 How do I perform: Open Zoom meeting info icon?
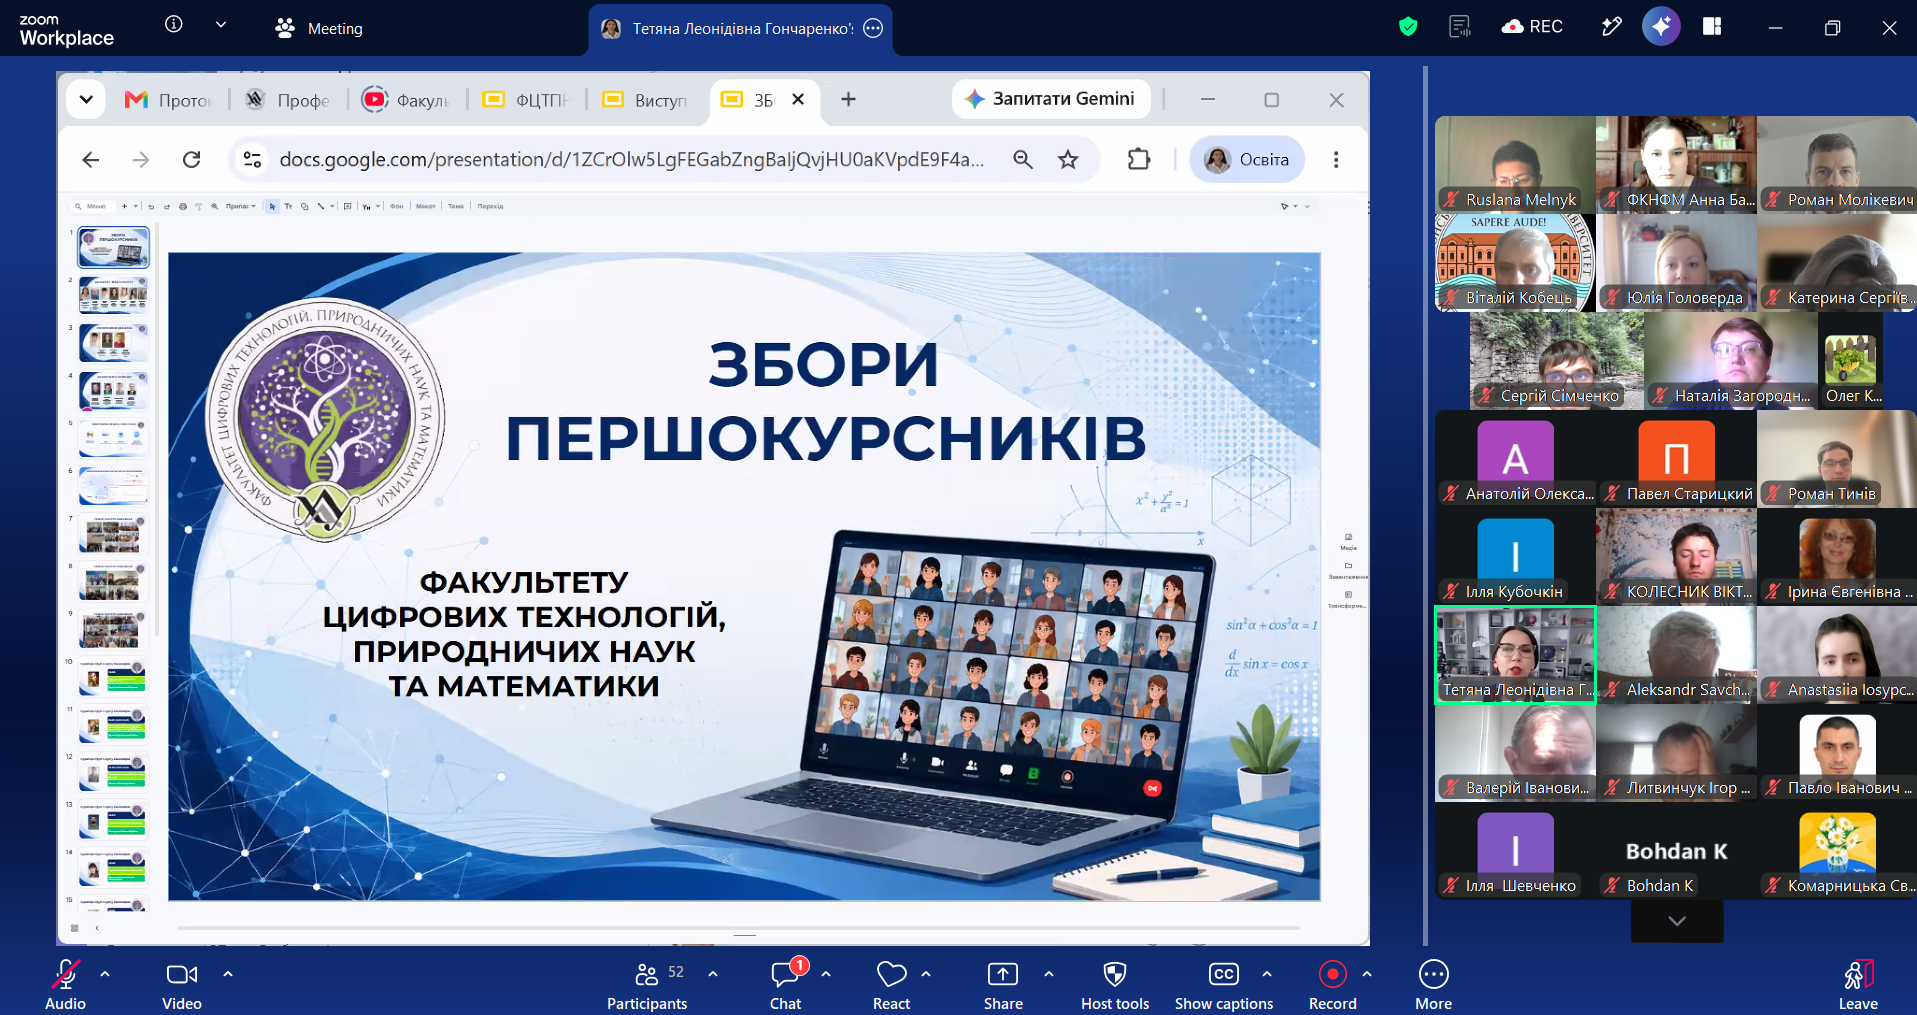click(x=174, y=25)
